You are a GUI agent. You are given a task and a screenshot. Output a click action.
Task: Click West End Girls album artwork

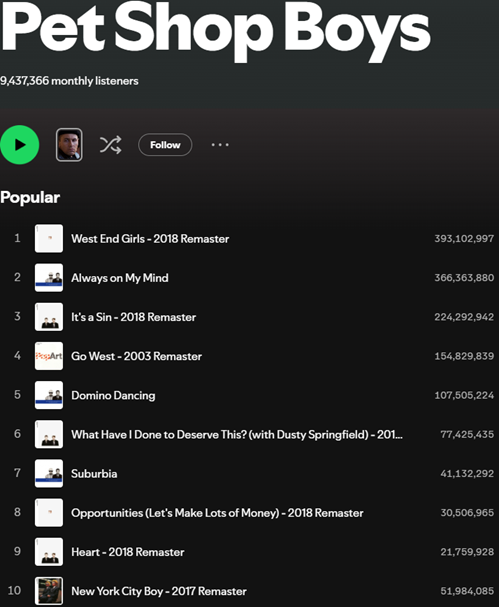[x=49, y=238]
